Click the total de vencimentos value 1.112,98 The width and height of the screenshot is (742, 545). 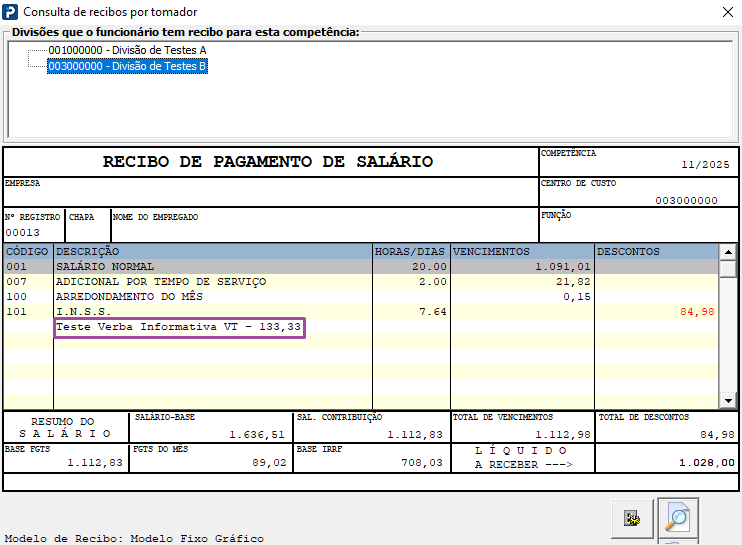click(563, 435)
